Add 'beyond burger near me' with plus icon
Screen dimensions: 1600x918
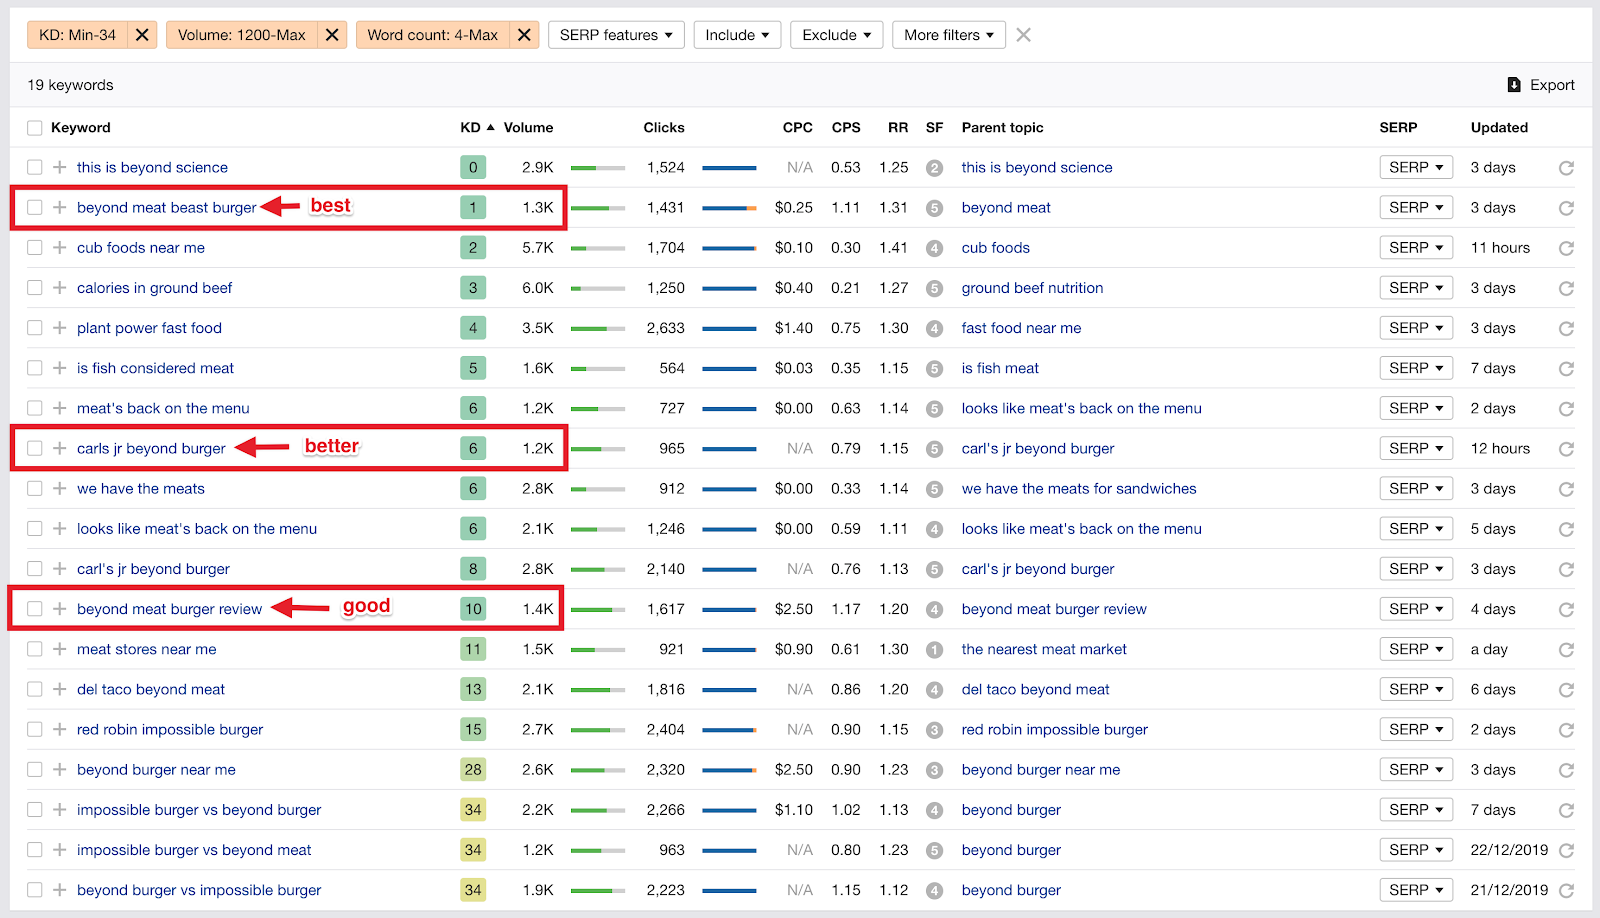(x=60, y=769)
